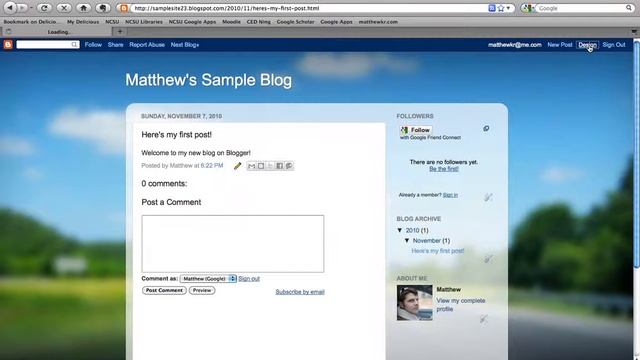
Task: Stop page loading with the X button
Action: pos(64,8)
